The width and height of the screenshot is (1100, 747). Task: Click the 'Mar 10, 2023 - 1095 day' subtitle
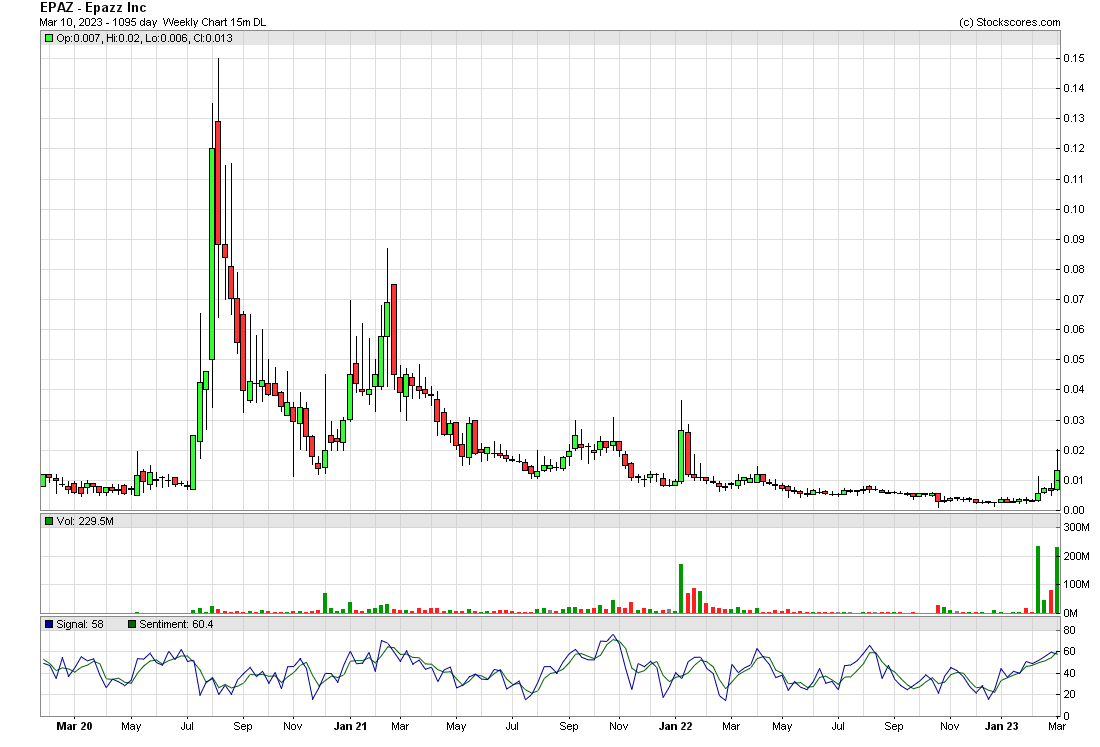[x=98, y=22]
